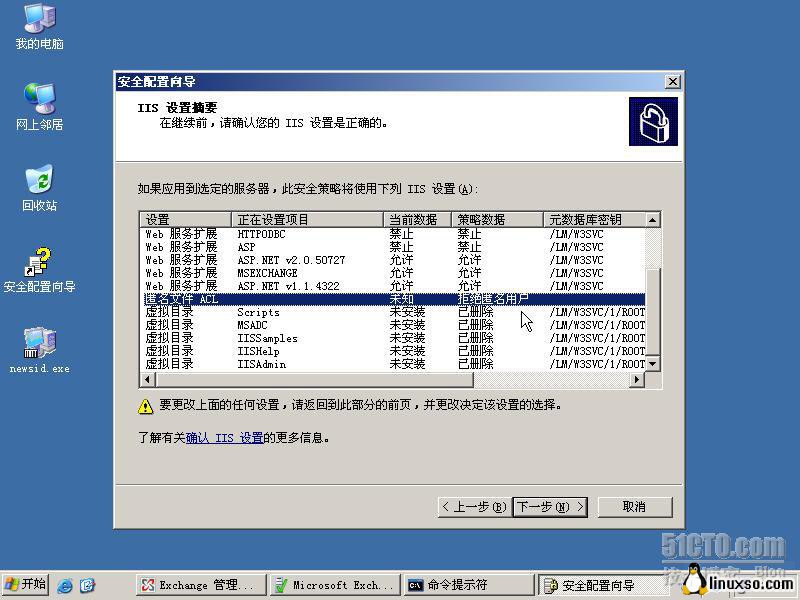Viewport: 800px width, 600px height.
Task: Switch to 命令提示符 taskbar window
Action: coord(468,585)
